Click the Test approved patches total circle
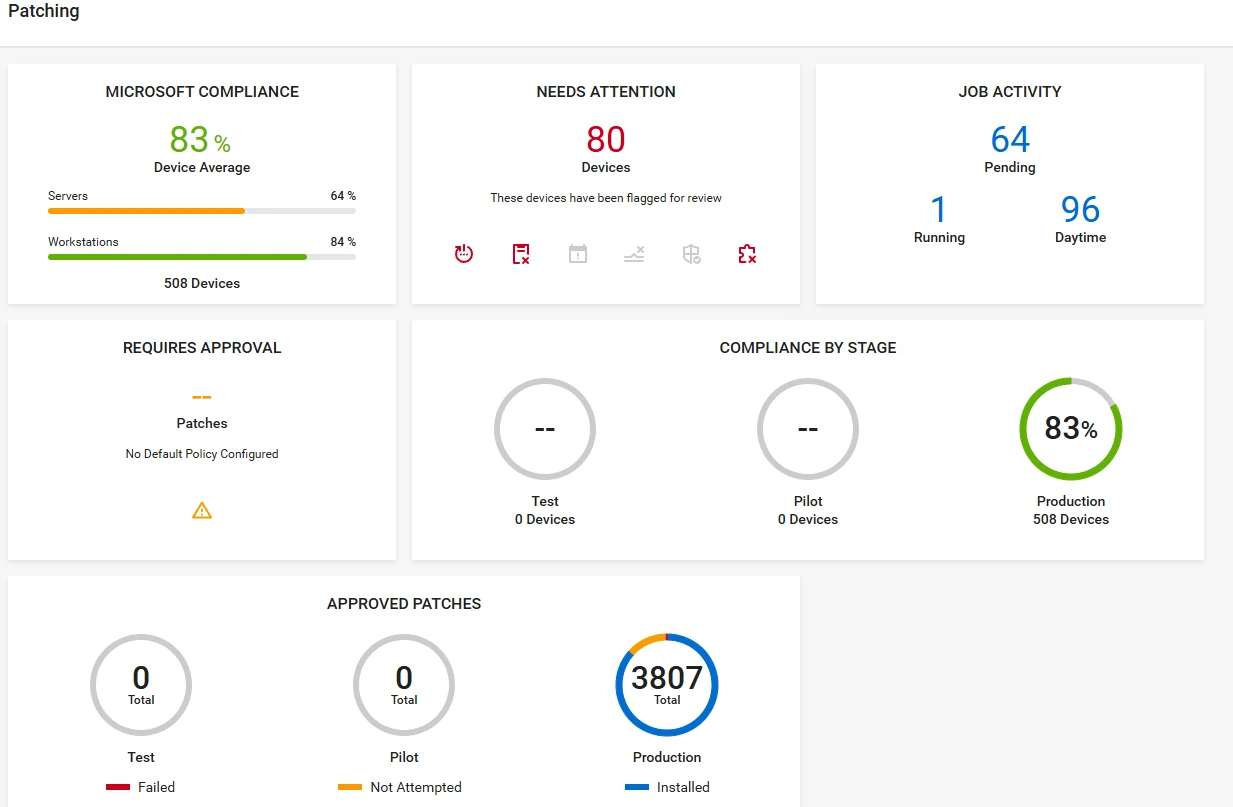The image size is (1233, 807). 141,685
